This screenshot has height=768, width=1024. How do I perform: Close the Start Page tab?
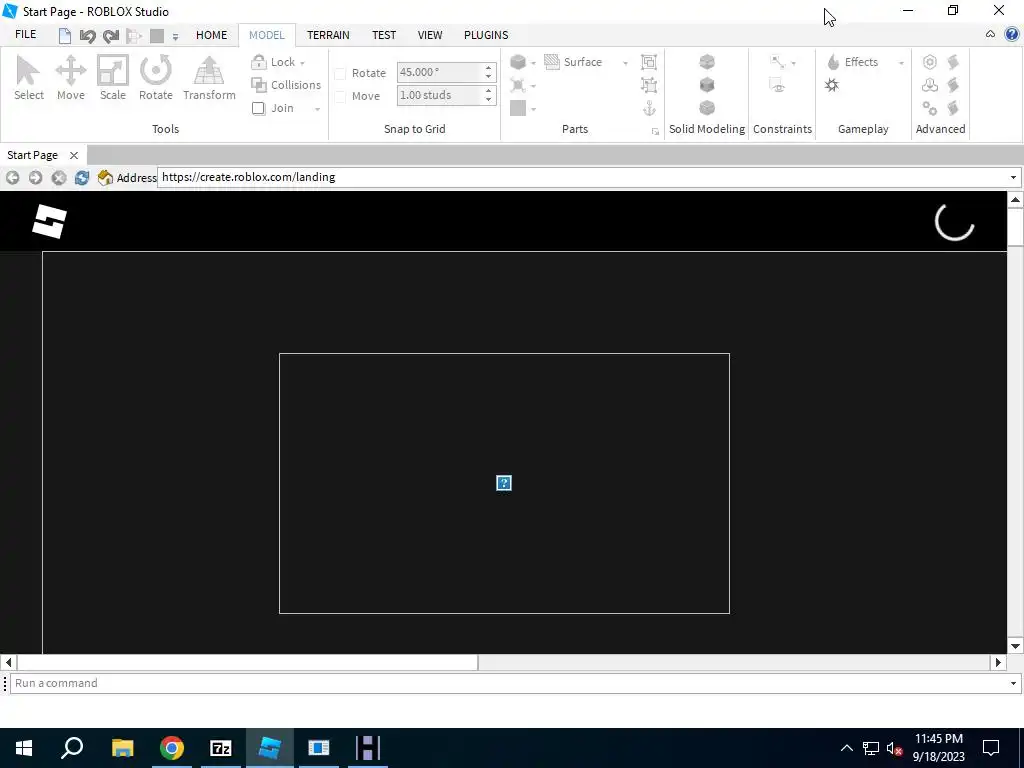tap(74, 155)
